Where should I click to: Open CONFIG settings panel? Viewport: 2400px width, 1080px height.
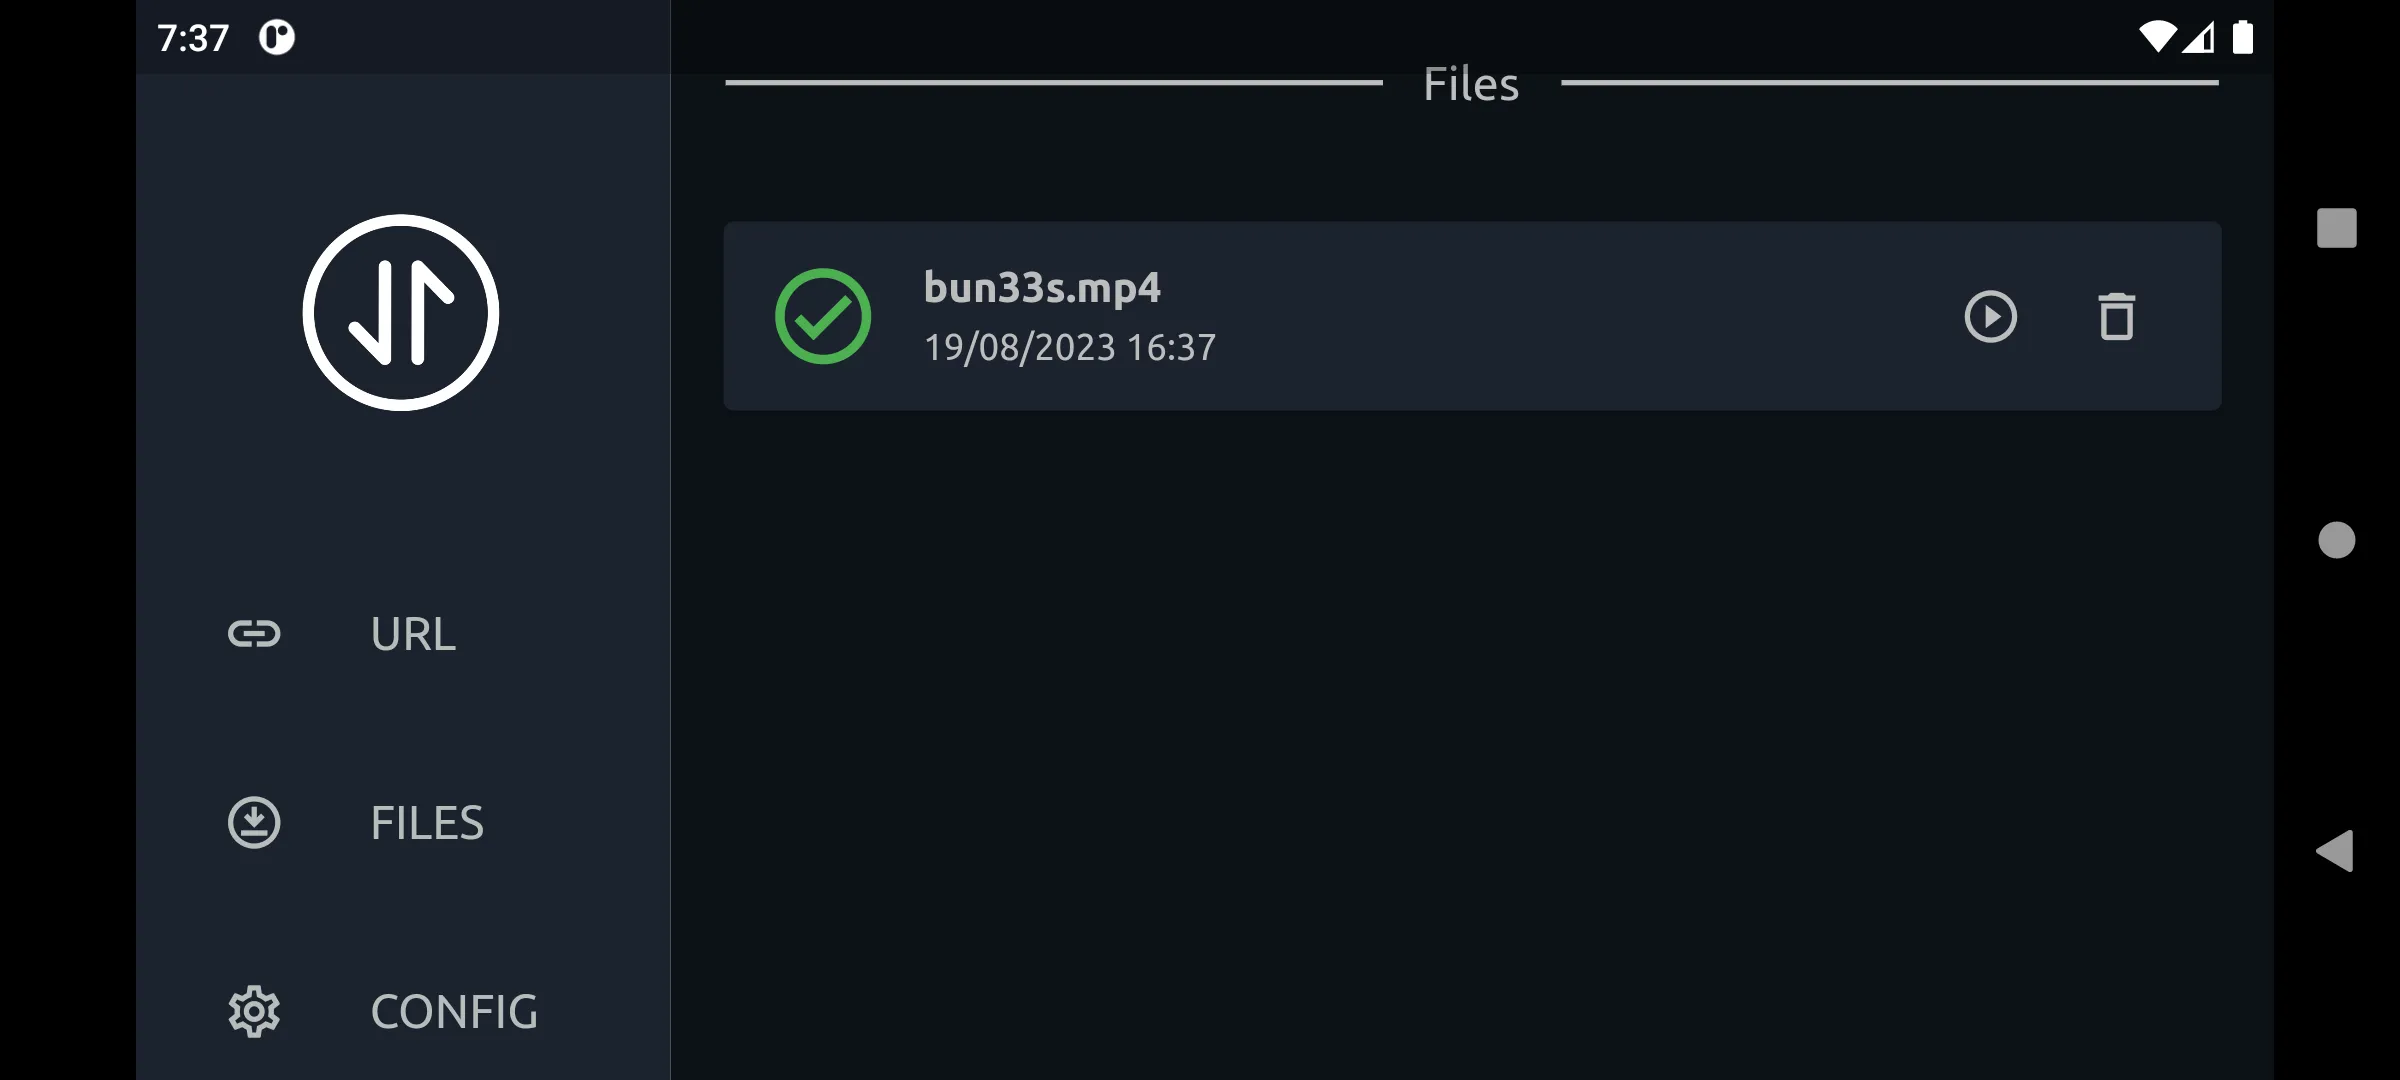click(x=403, y=1011)
